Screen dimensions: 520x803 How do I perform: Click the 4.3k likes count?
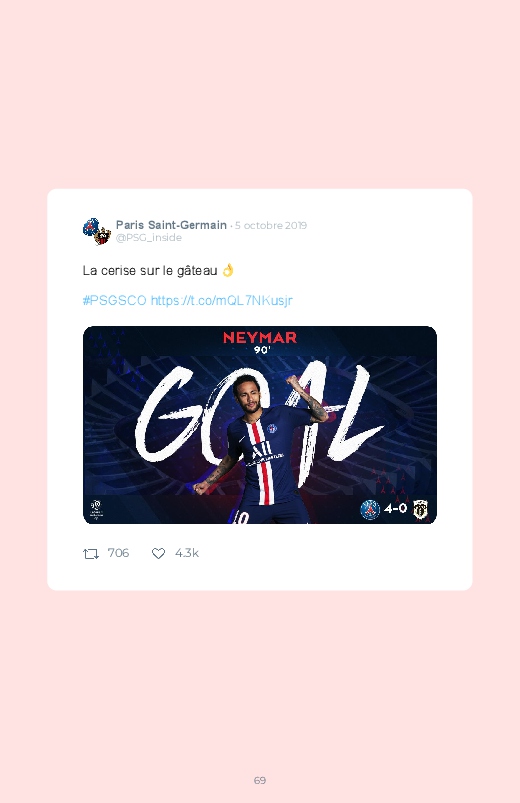186,553
